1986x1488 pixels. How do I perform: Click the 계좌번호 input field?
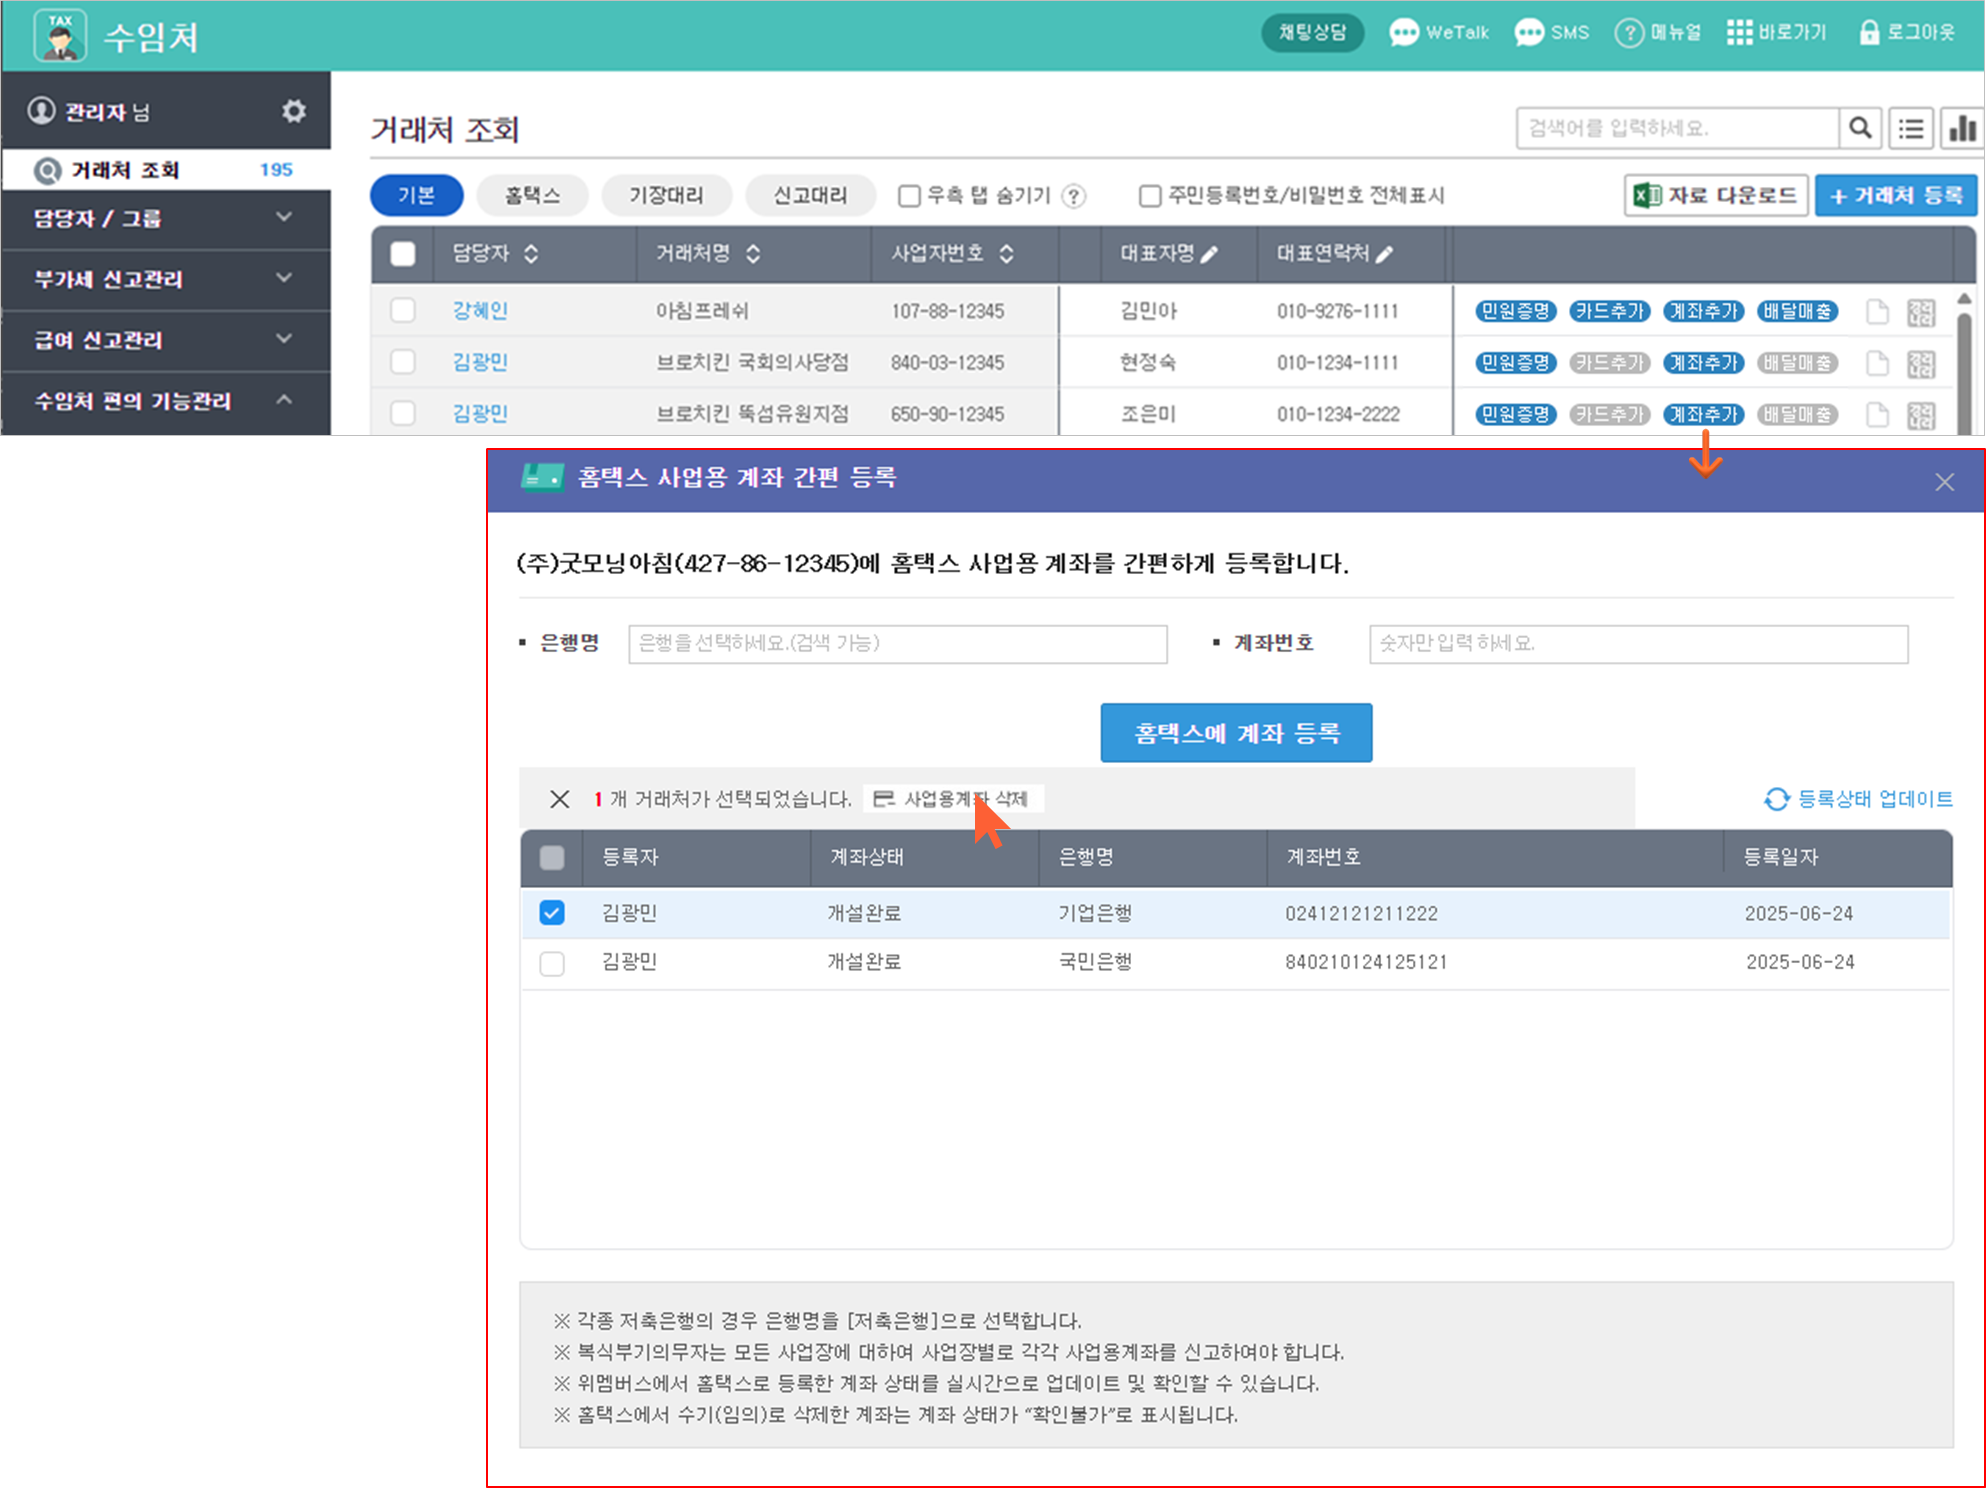(x=1637, y=644)
